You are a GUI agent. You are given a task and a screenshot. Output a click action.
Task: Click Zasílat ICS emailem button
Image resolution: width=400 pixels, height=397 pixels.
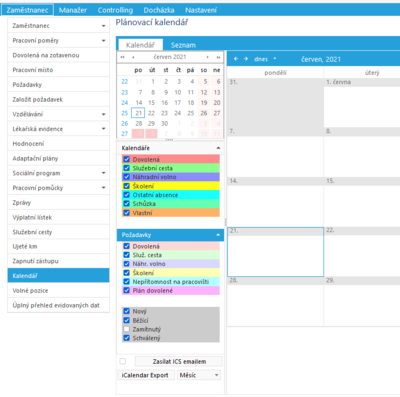[179, 361]
